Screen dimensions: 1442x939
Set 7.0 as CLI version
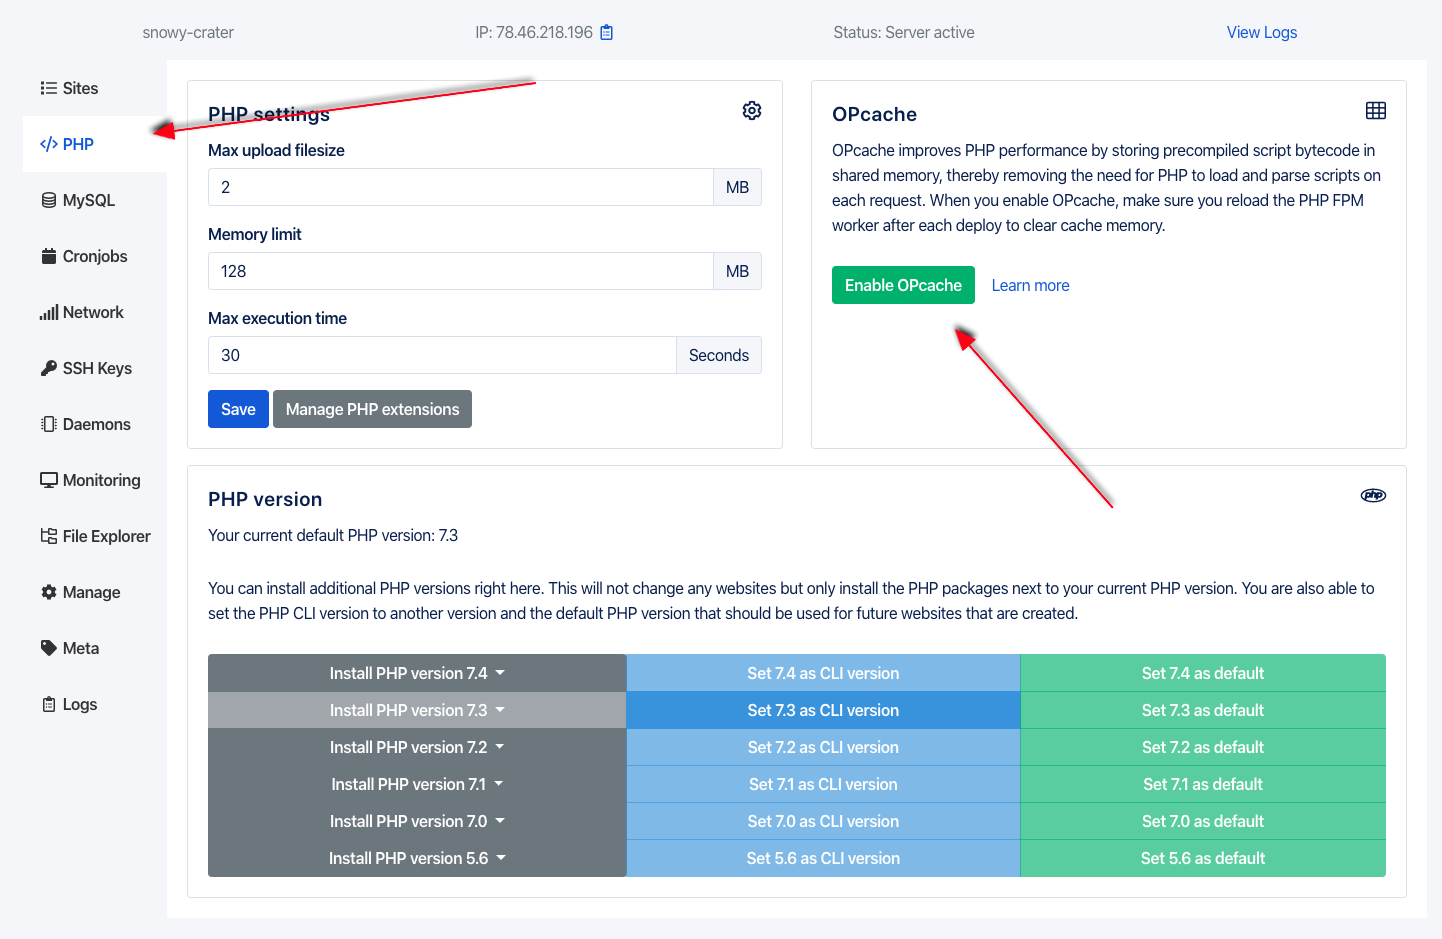pyautogui.click(x=823, y=821)
